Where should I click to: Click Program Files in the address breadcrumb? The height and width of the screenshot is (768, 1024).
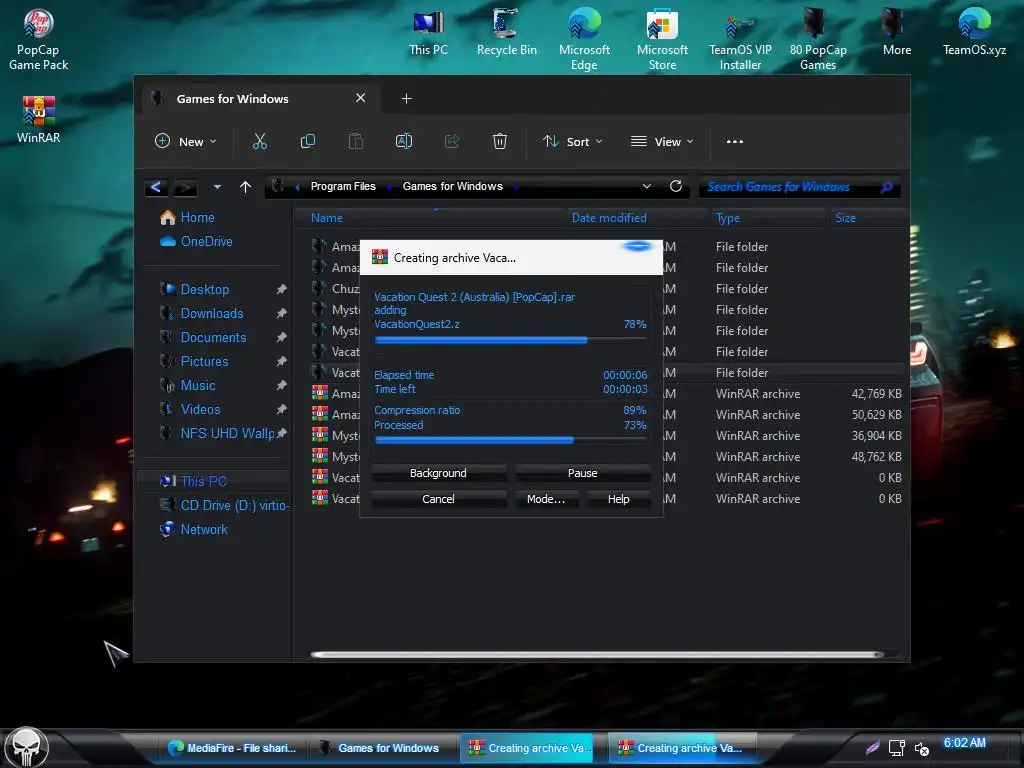pos(343,186)
